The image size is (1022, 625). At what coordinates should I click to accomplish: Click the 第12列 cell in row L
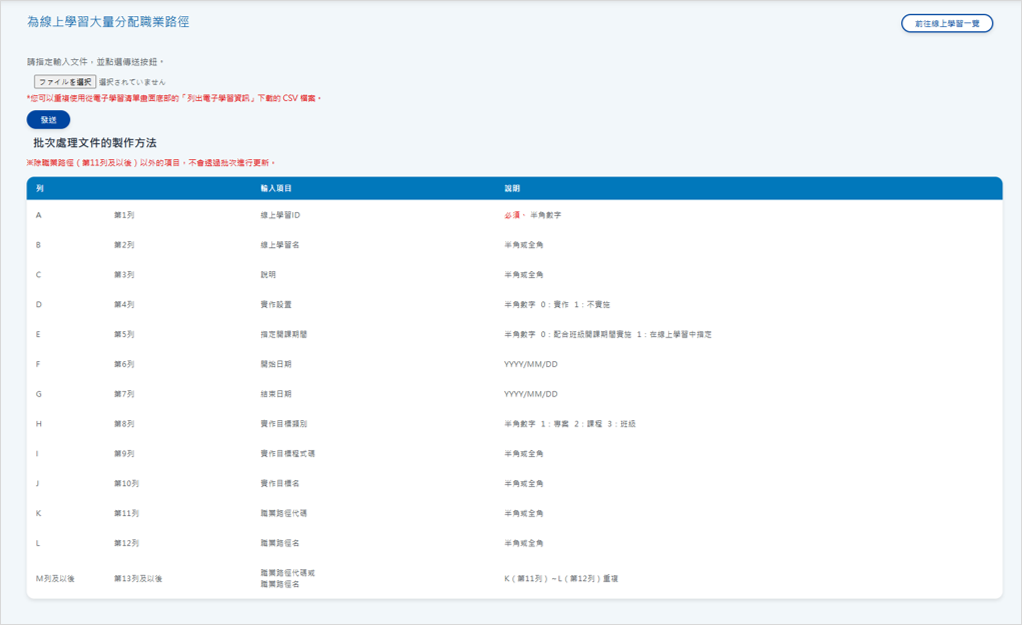pyautogui.click(x=126, y=543)
